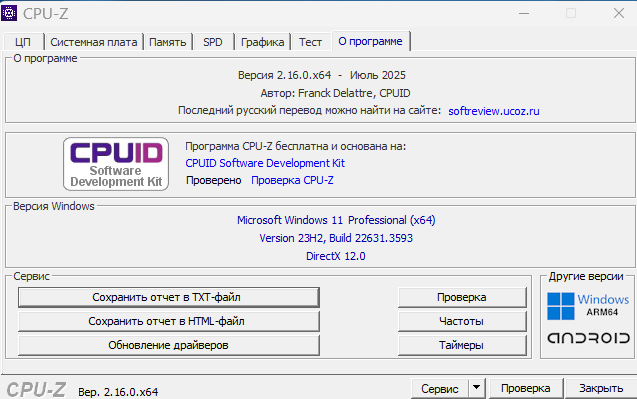This screenshot has width=637, height=399.
Task: Select the Память tab
Action: 168,42
